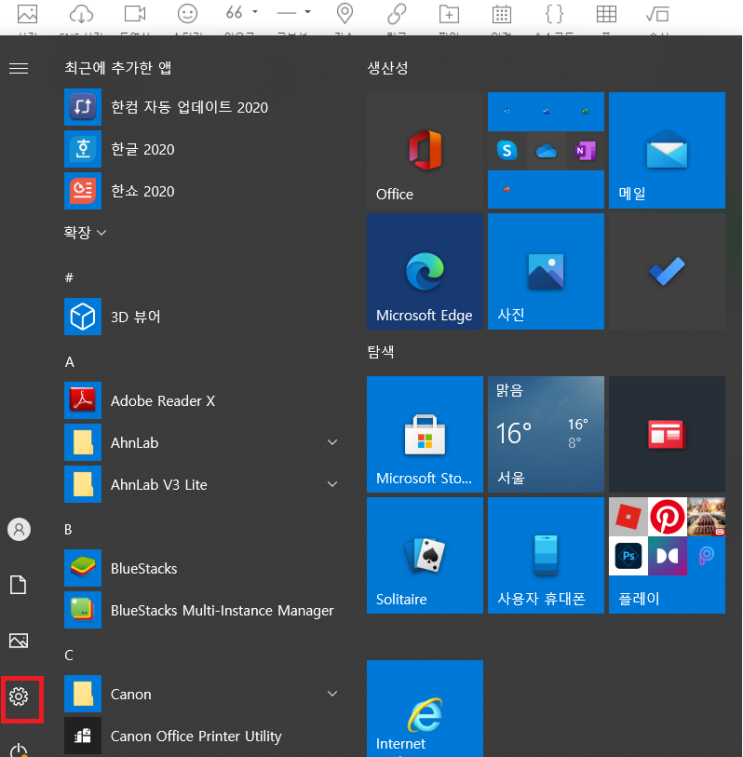Click the Power icon in Start sidebar
Screen dimensions: 743x757
[x=18, y=750]
